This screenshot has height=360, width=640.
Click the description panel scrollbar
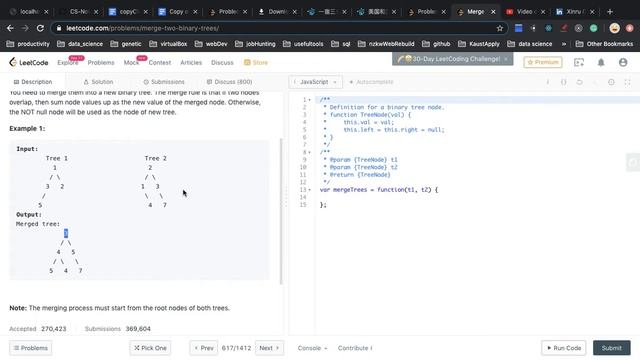tap(281, 211)
